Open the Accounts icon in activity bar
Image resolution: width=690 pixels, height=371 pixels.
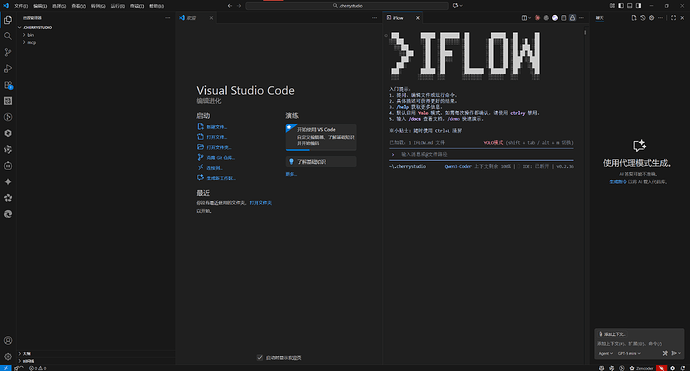(x=8, y=341)
